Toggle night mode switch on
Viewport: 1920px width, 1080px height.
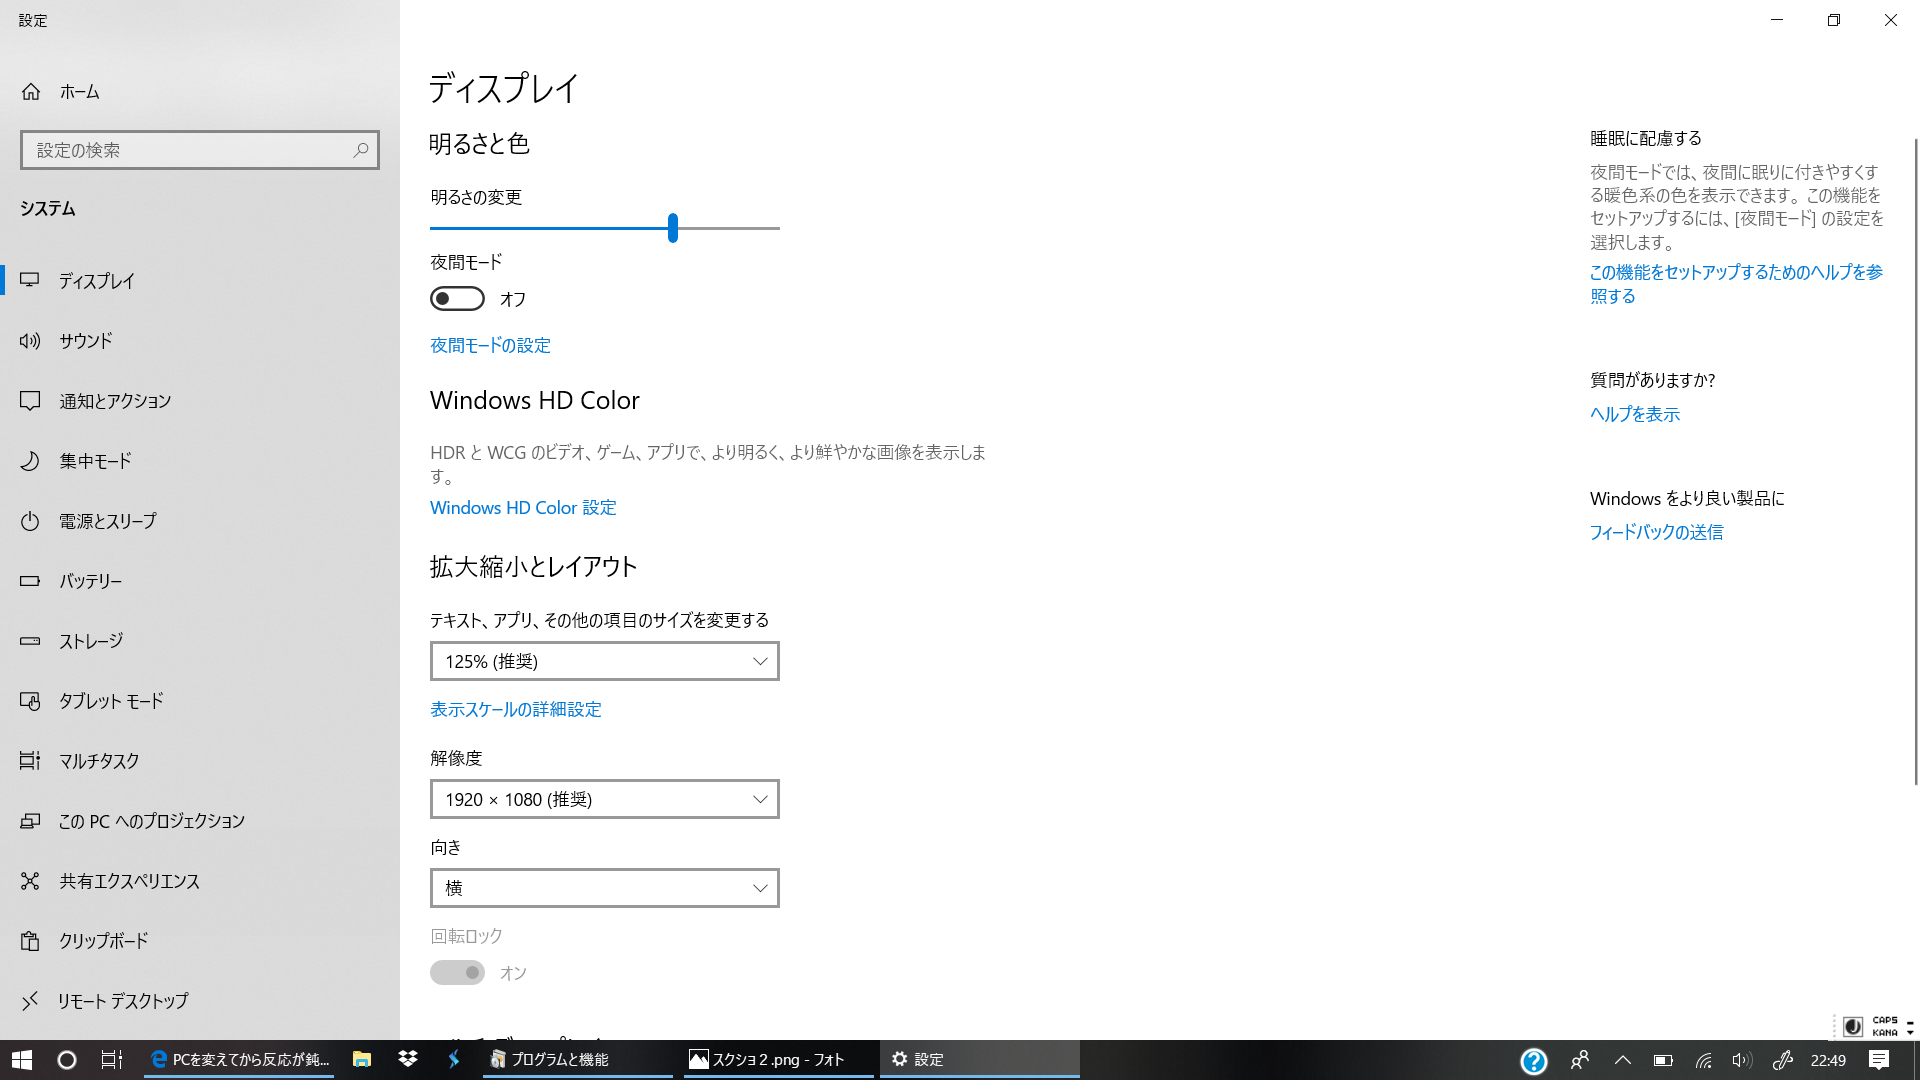[x=457, y=299]
